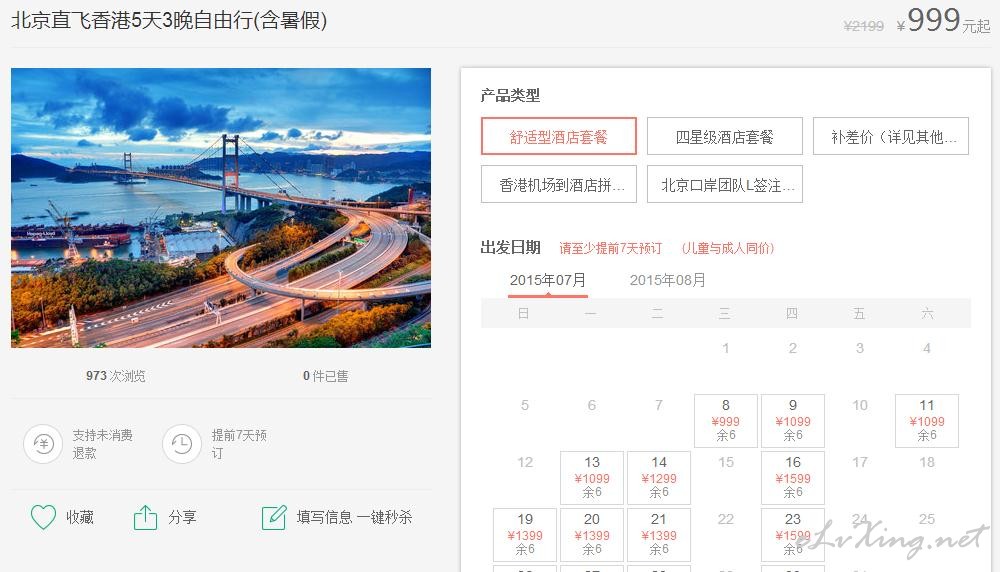Pick July 21 departure date

tap(659, 534)
